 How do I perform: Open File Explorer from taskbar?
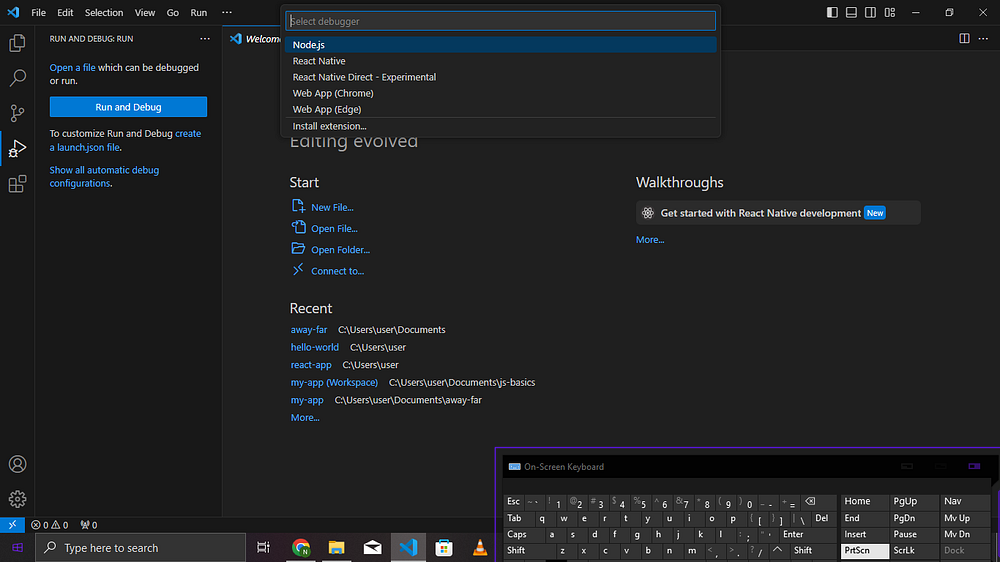(337, 547)
